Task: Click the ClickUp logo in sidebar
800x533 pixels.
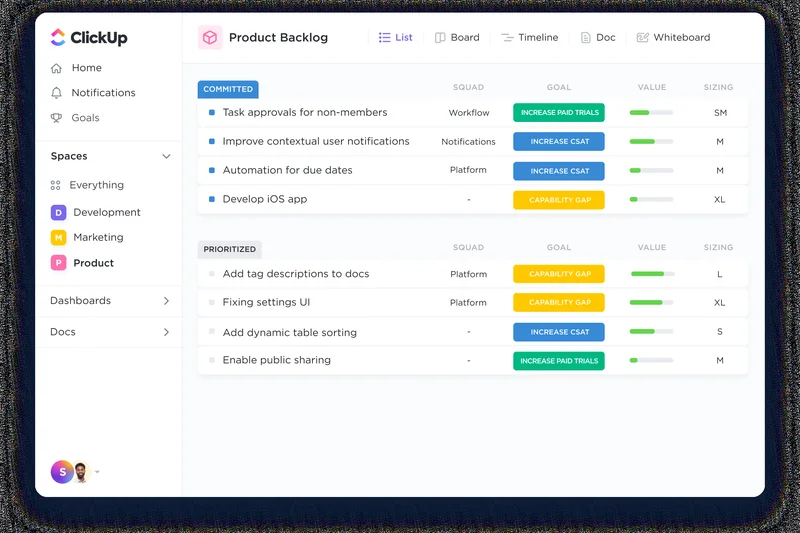Action: (89, 38)
